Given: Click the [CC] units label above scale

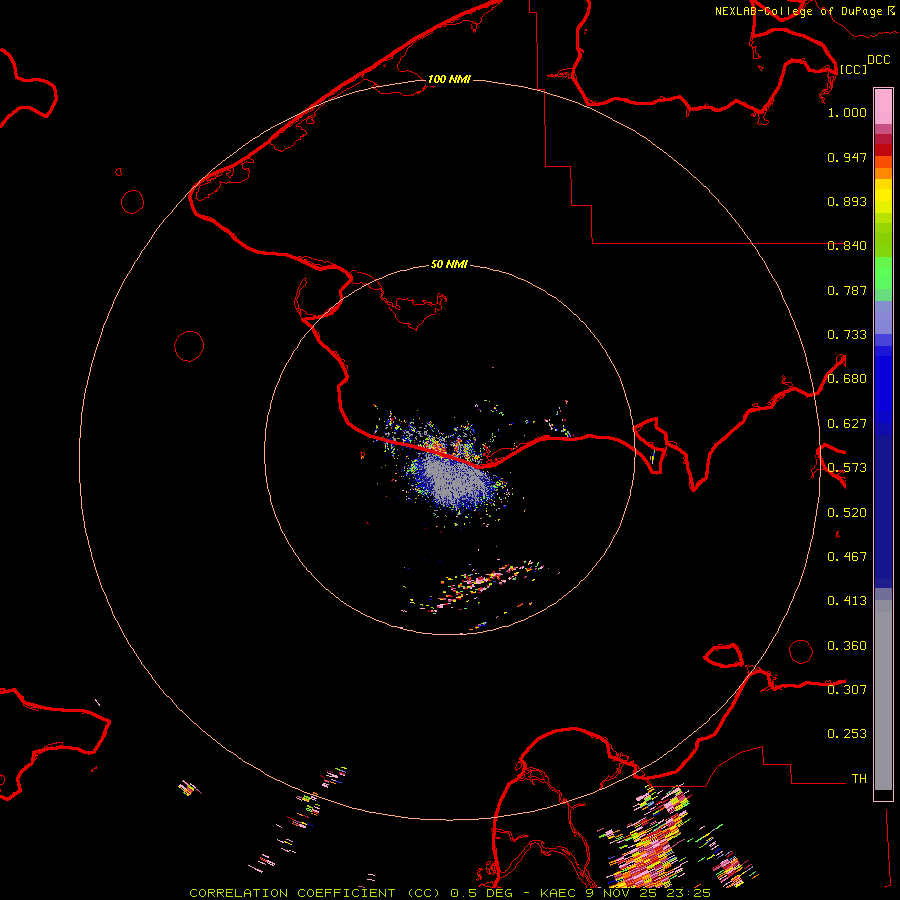Looking at the screenshot, I should pyautogui.click(x=853, y=69).
